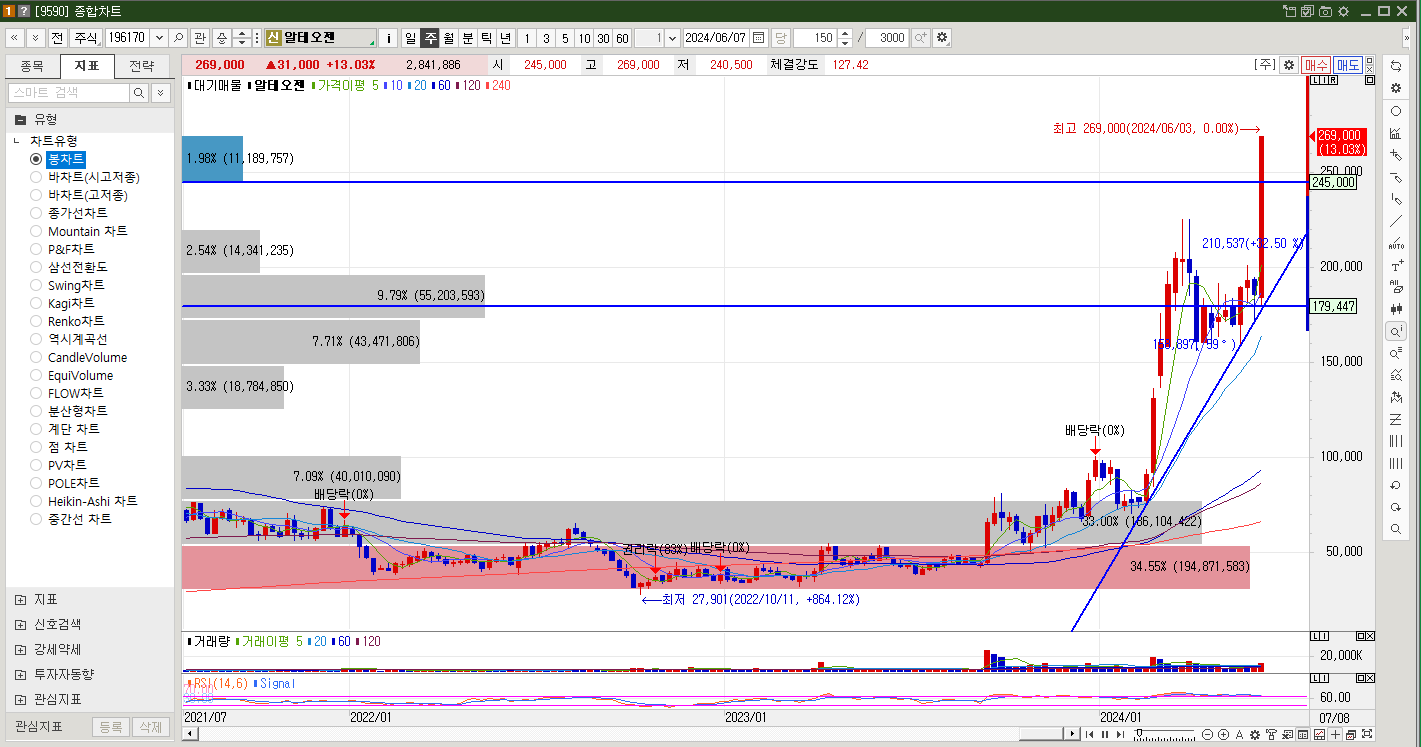The image size is (1421, 747).
Task: Expand the 관심지표 tree section
Action: coord(20,699)
